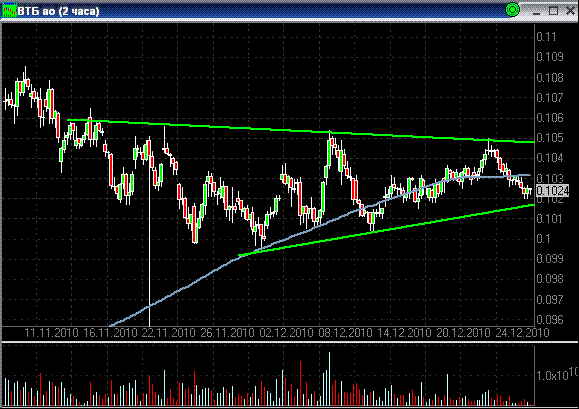Click the 0.11 price axis label
579x409 pixels.
point(546,37)
